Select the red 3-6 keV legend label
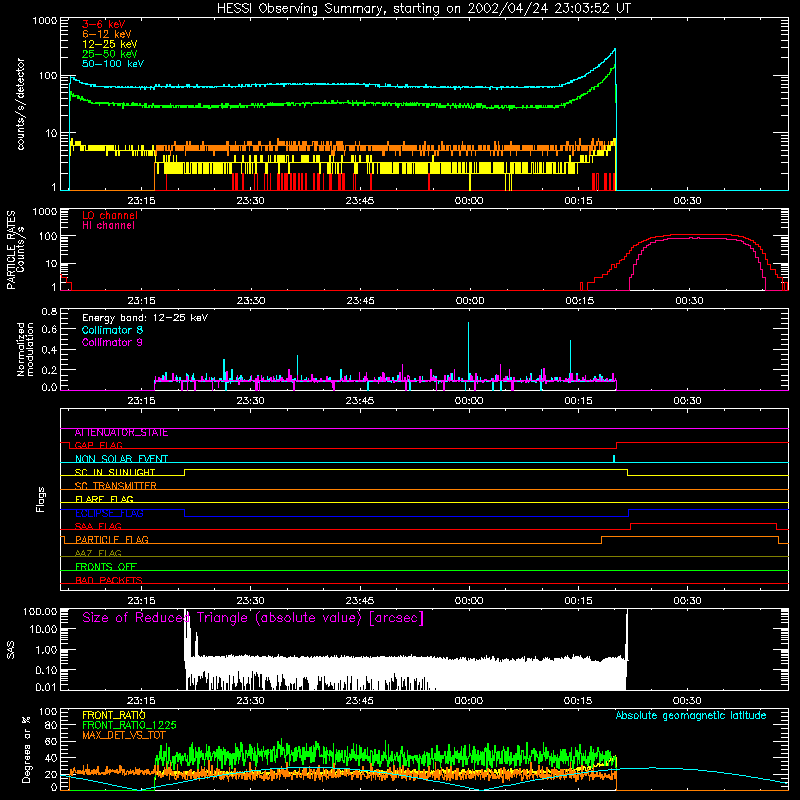This screenshot has height=800, width=800. pos(104,24)
